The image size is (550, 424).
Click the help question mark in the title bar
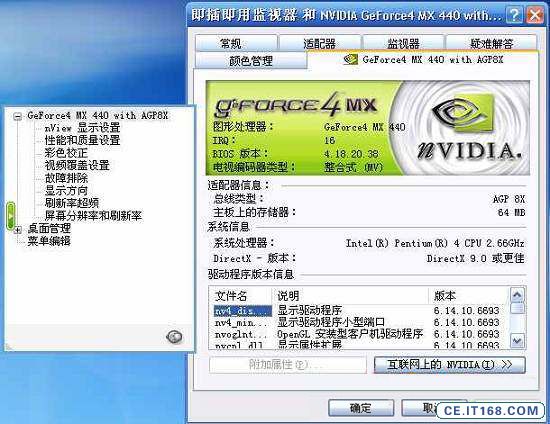514,15
